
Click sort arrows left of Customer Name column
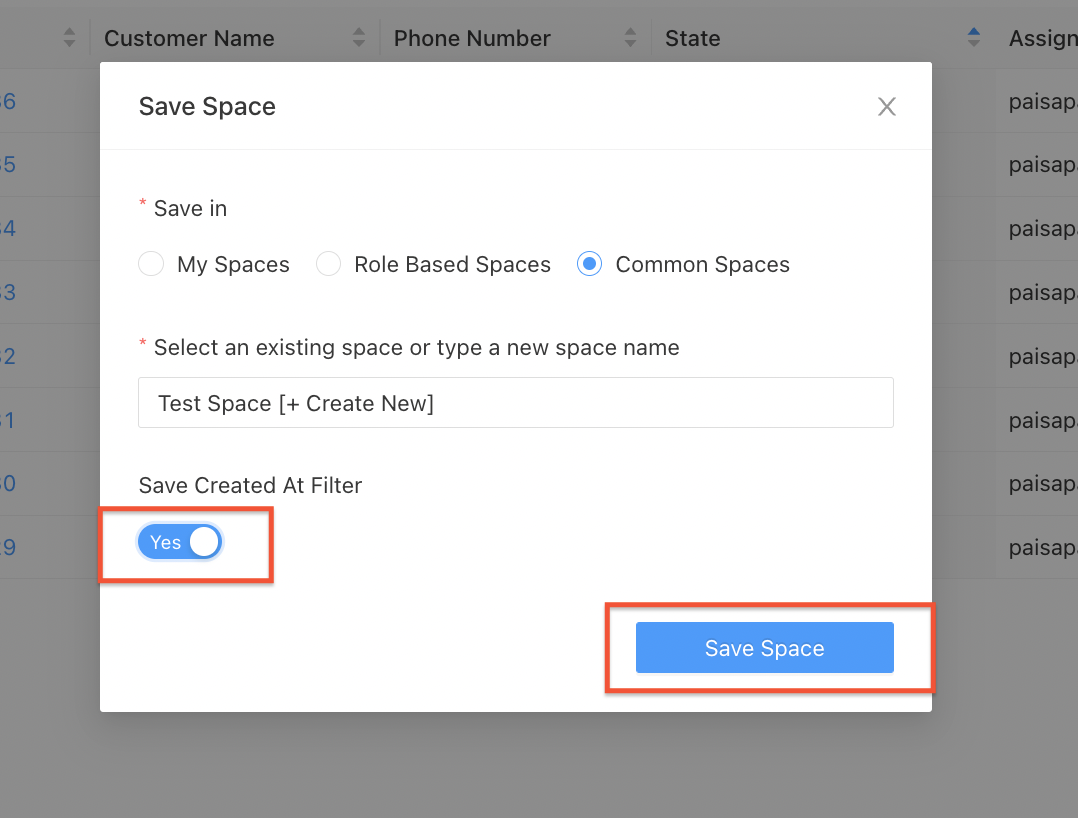69,38
